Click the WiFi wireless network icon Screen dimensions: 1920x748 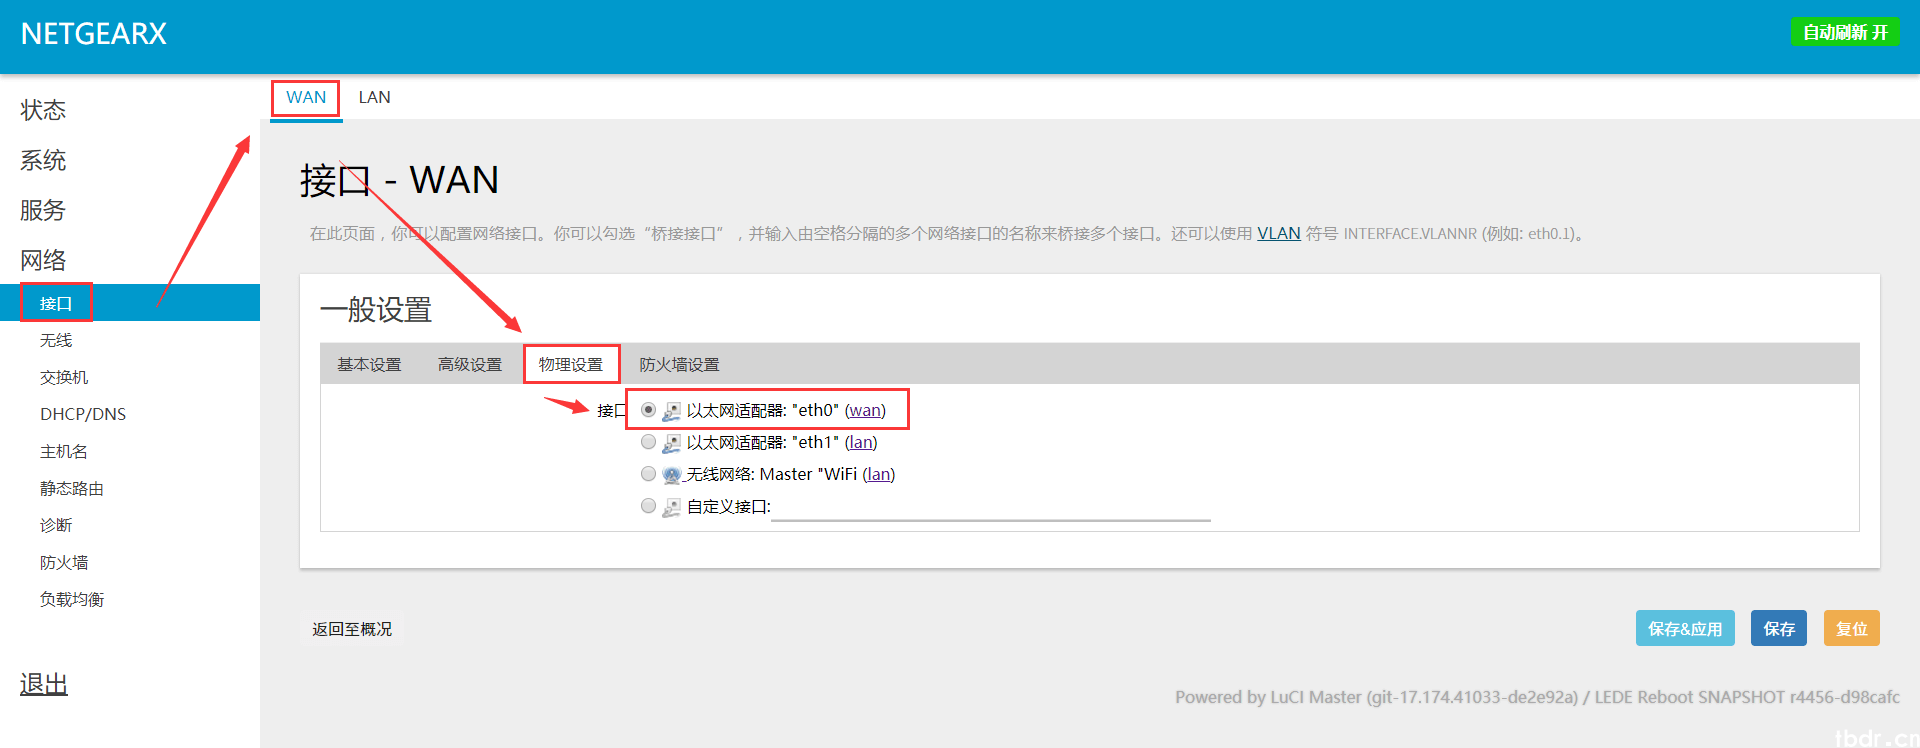(671, 475)
